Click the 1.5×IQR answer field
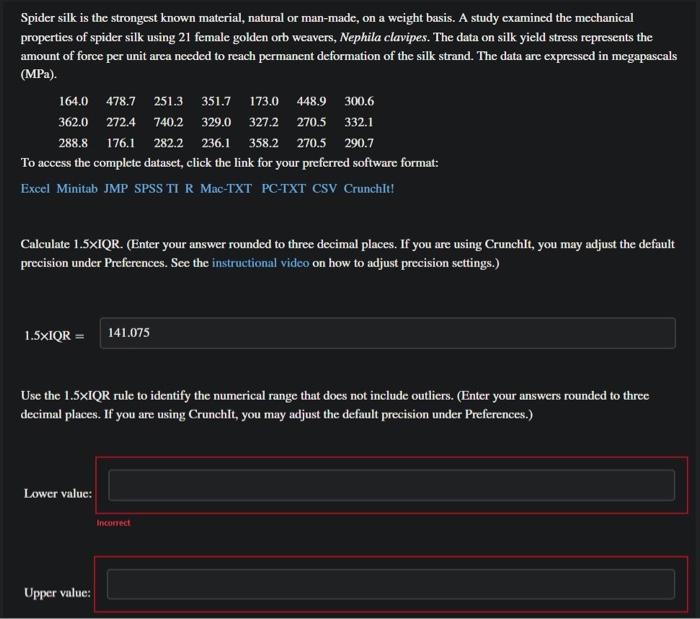This screenshot has height=619, width=700. (388, 333)
